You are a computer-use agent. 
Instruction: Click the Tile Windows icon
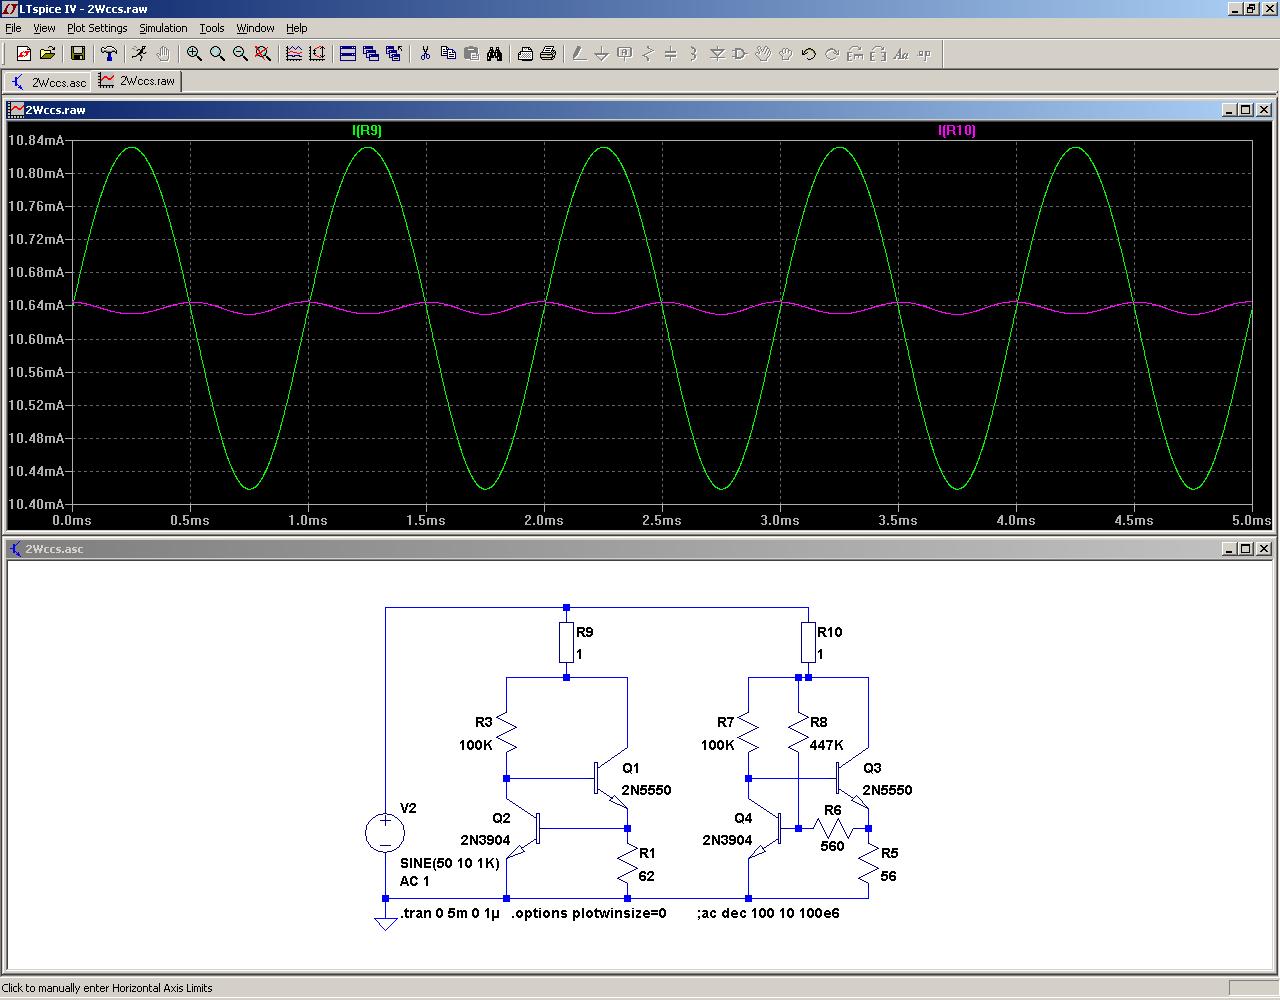(348, 54)
